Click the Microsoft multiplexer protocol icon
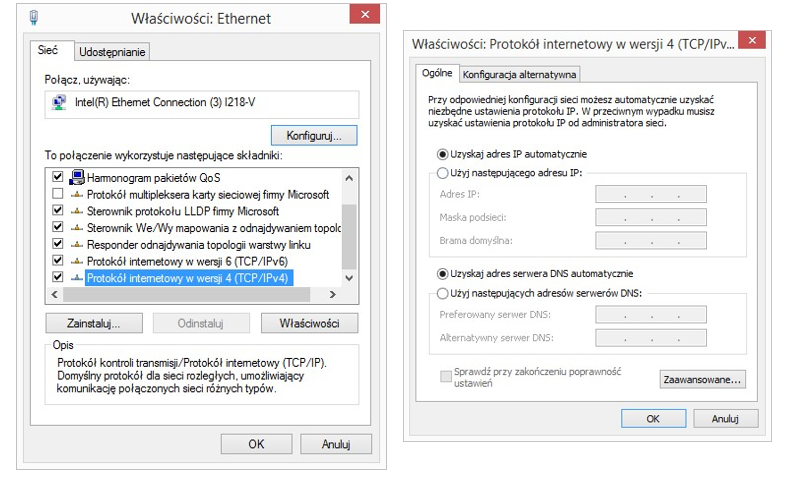This screenshot has width=803, height=480. click(76, 194)
